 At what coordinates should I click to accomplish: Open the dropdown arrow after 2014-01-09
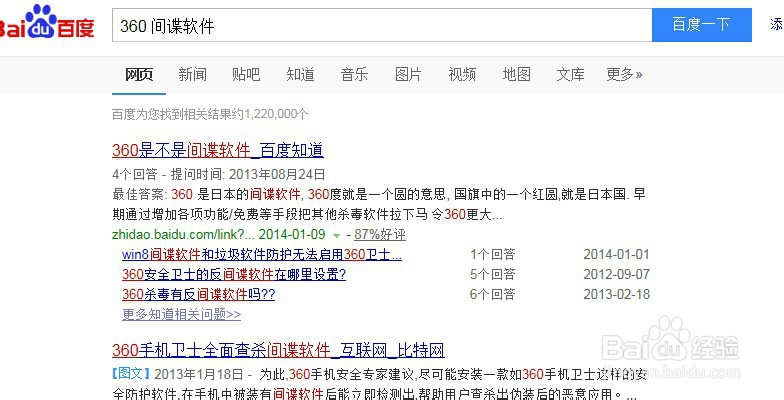click(336, 235)
